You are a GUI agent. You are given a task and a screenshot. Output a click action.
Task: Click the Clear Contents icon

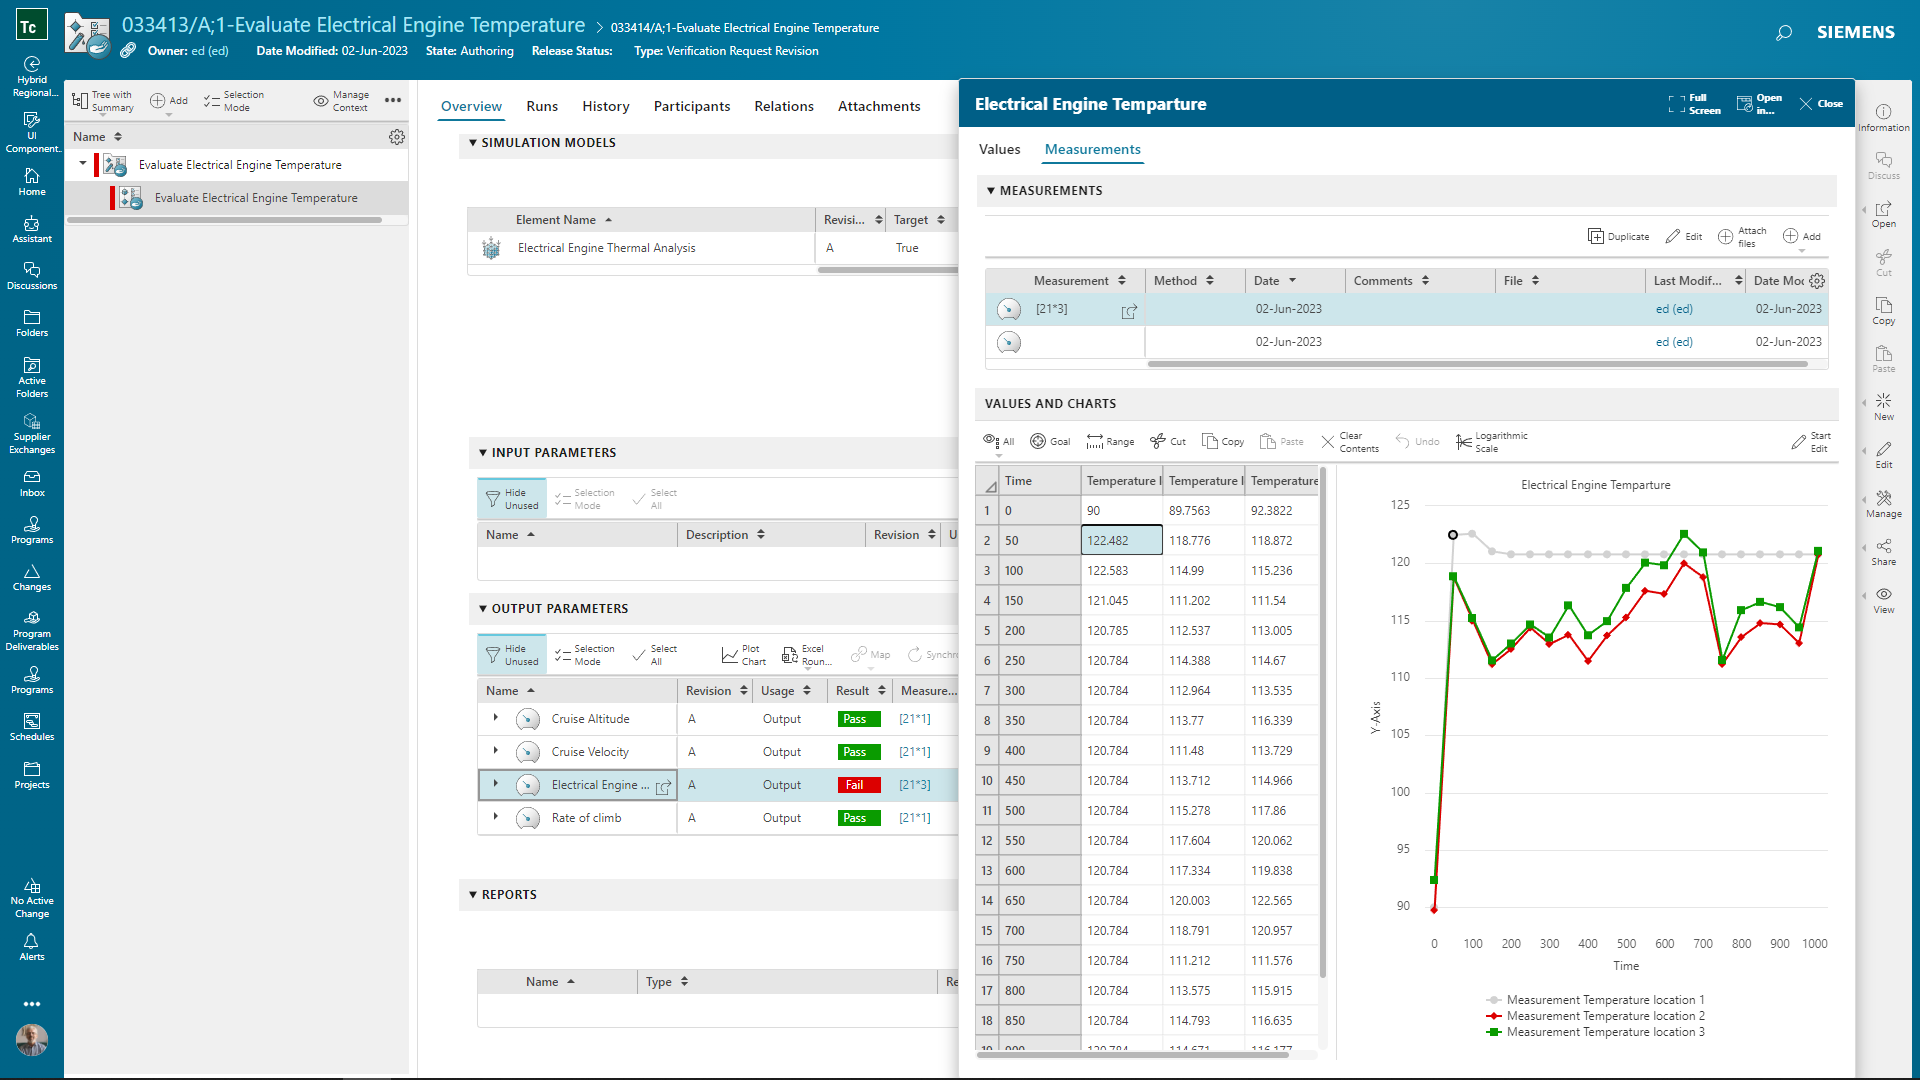1350,441
